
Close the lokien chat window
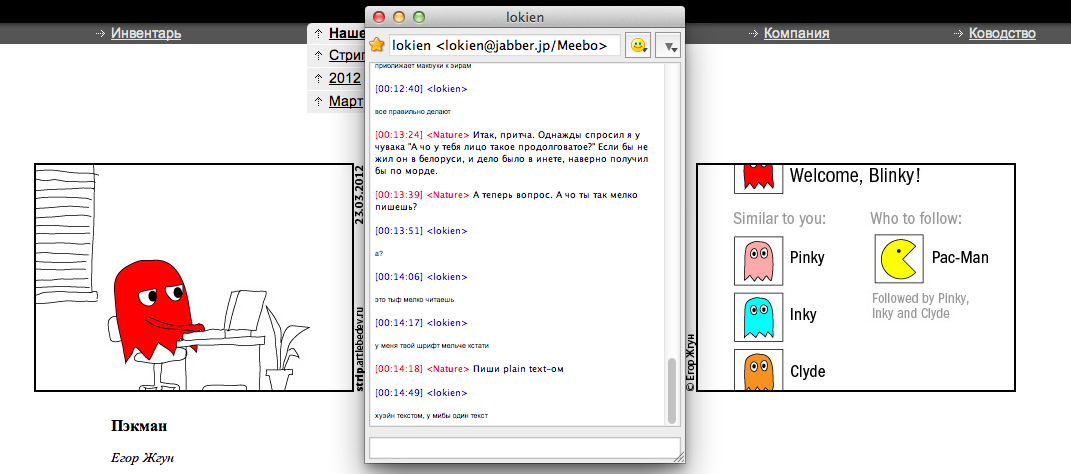point(379,17)
